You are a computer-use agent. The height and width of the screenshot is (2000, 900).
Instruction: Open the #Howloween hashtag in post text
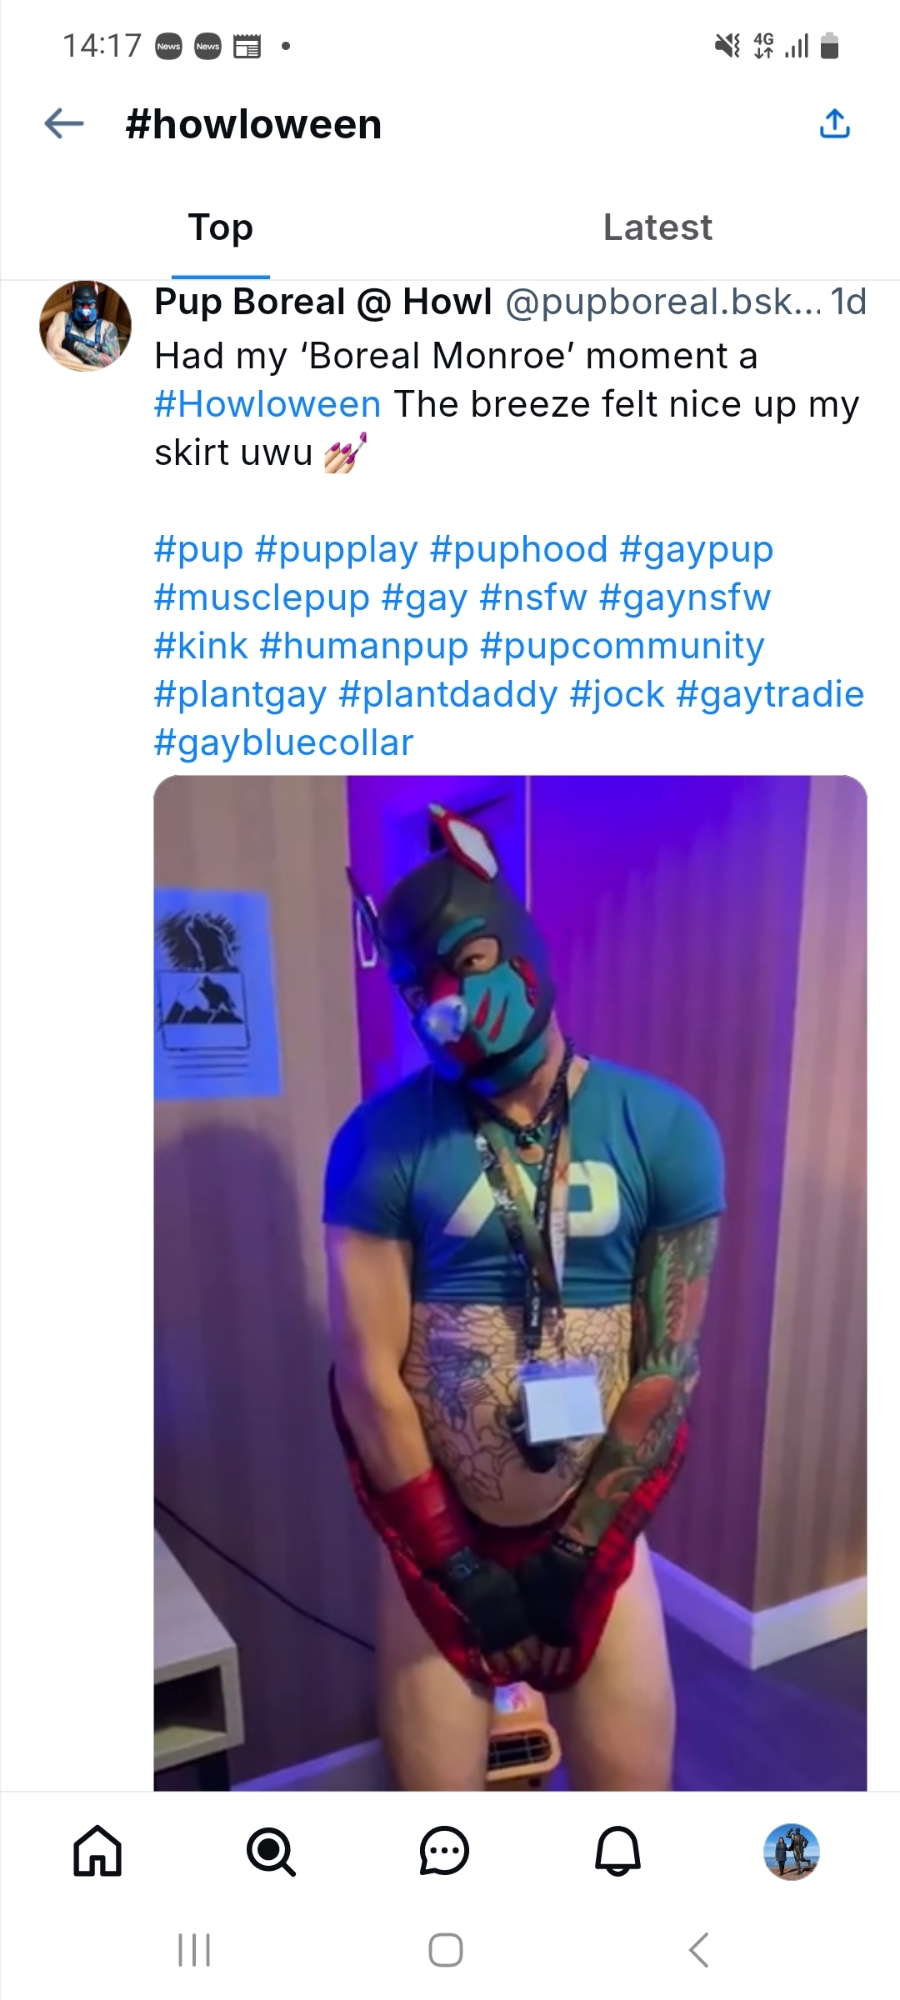(267, 404)
